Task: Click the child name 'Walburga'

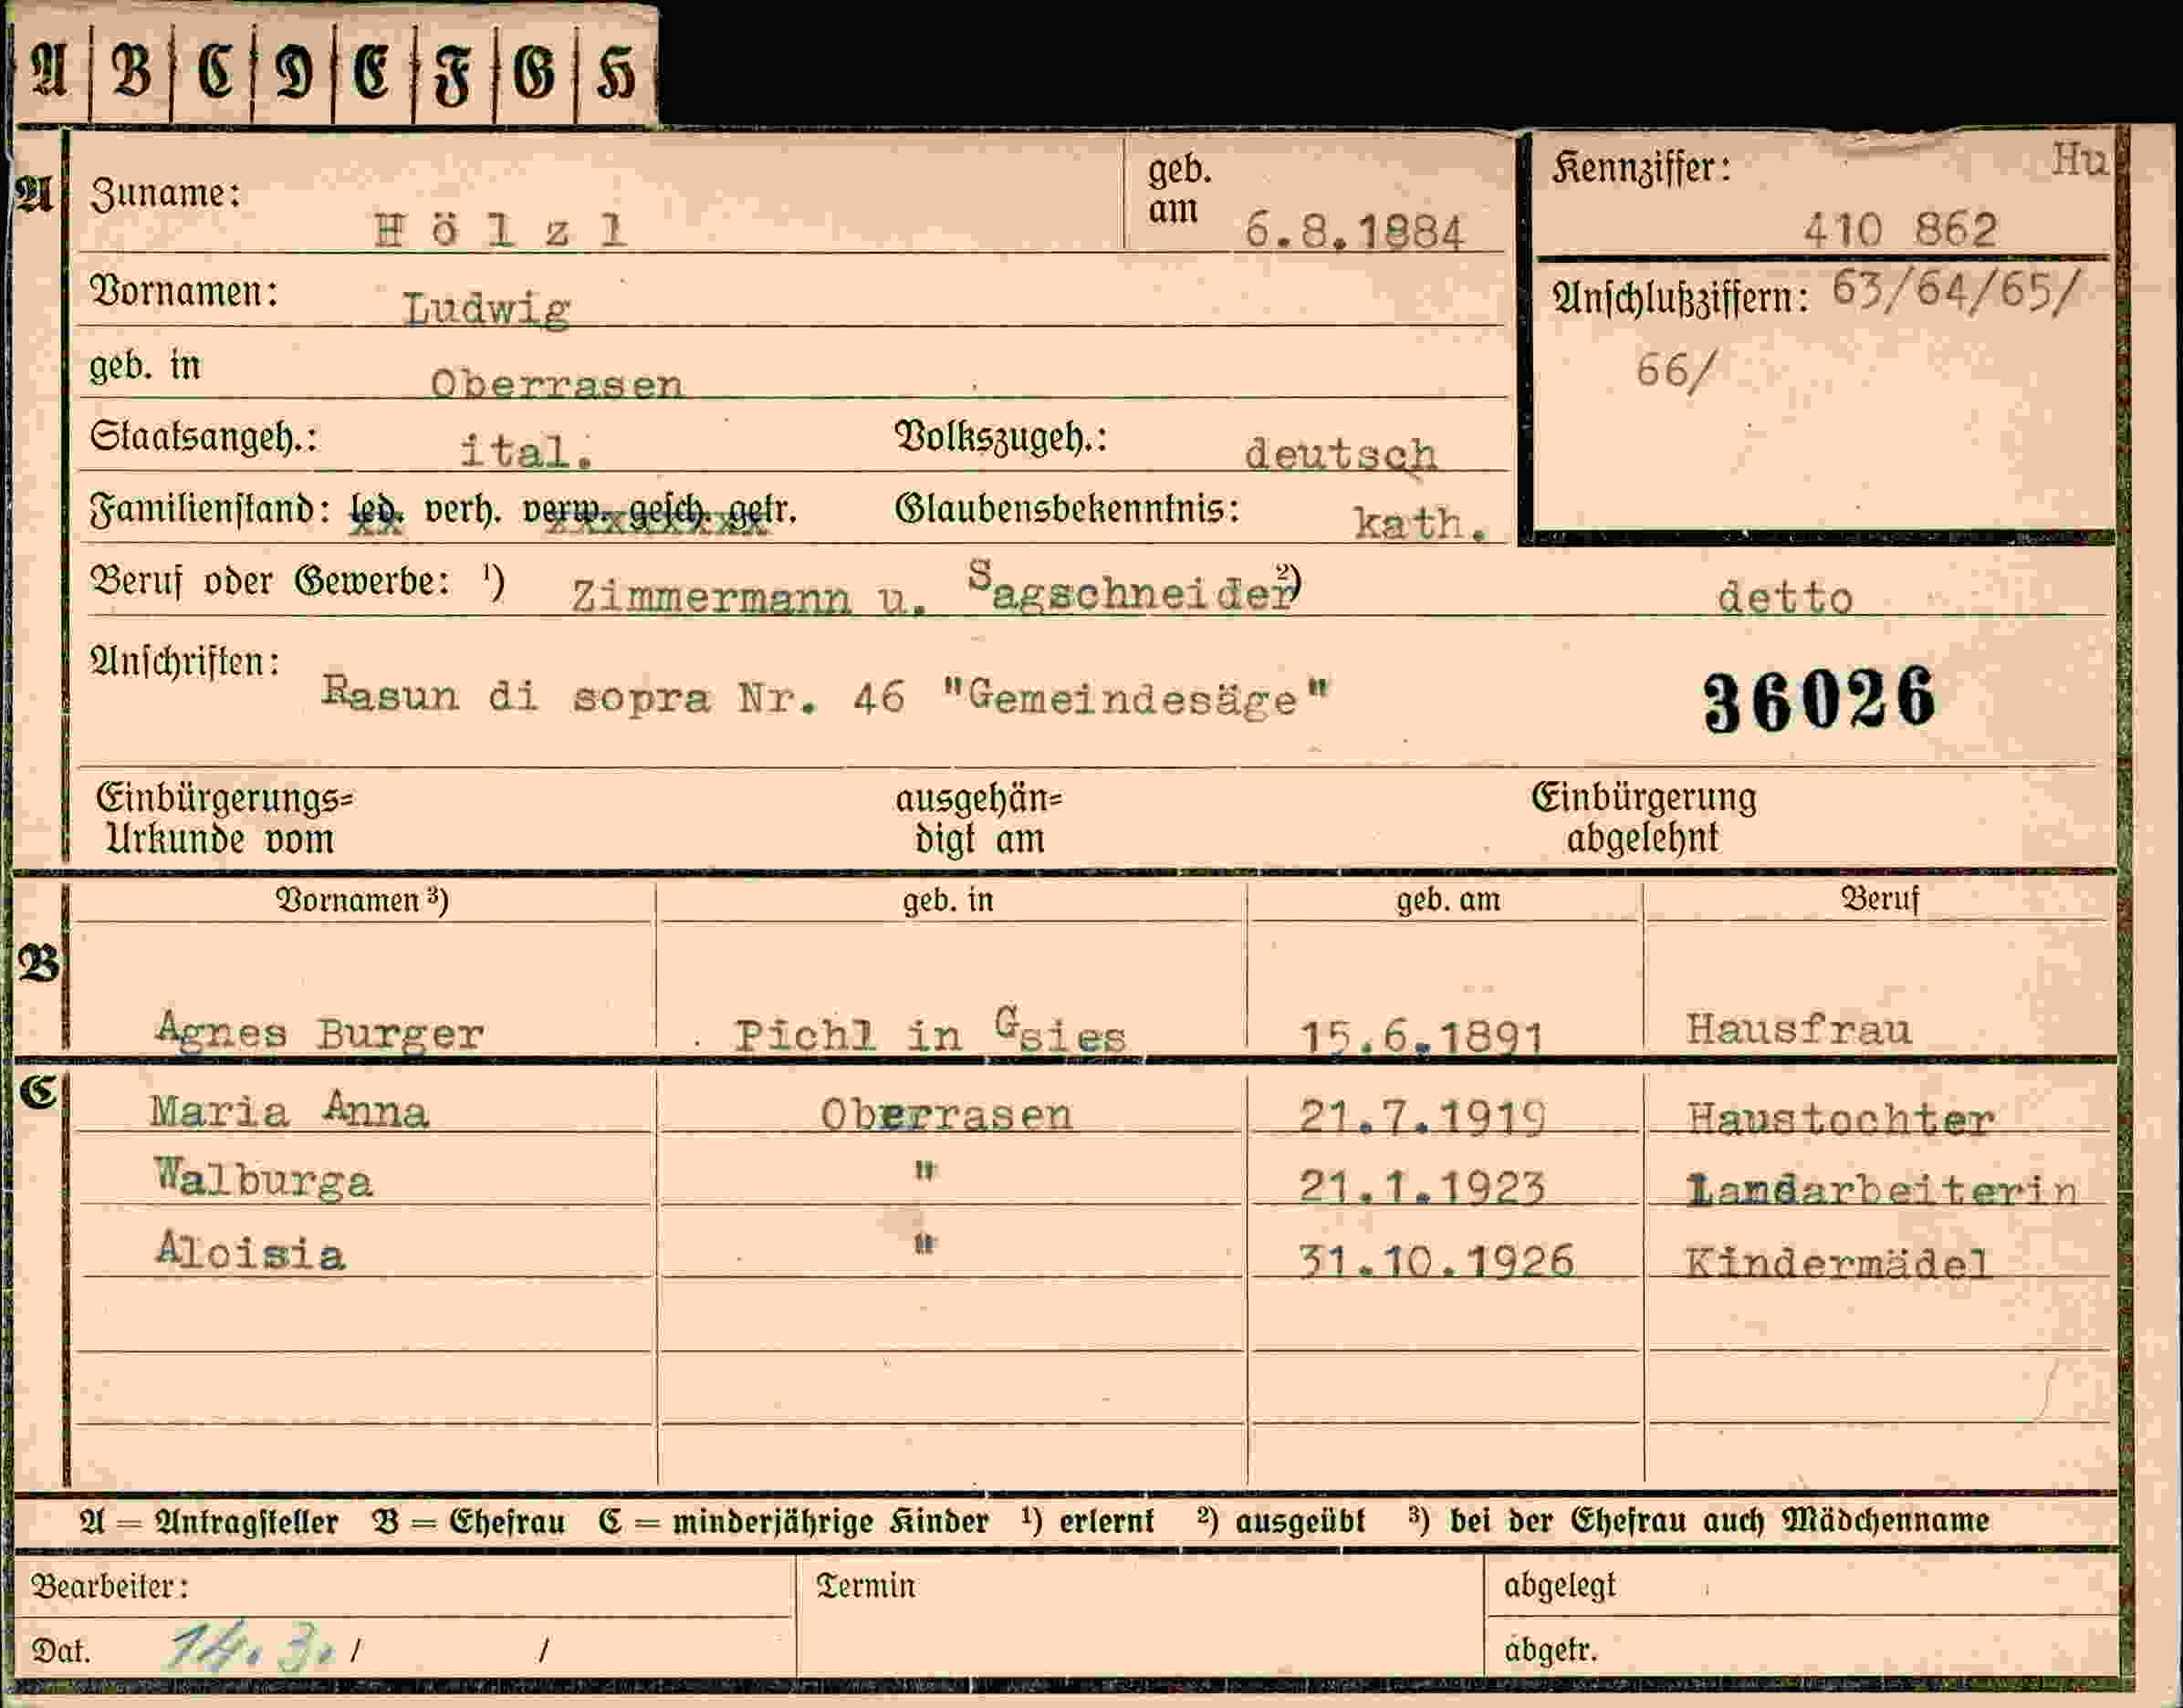Action: click(x=264, y=1179)
